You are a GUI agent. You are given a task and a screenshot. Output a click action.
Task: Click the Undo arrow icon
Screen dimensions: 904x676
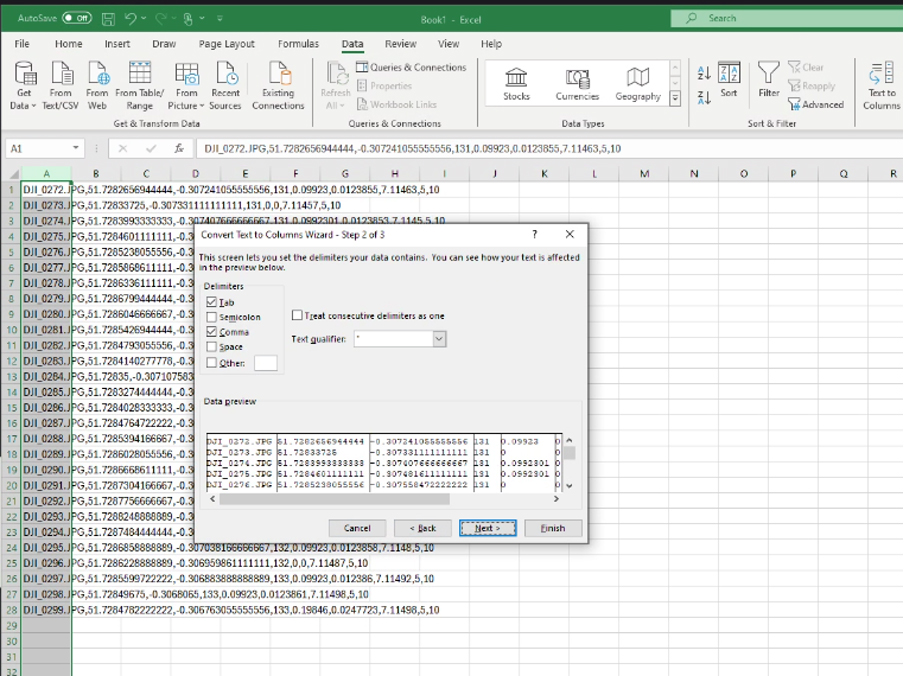pos(130,18)
